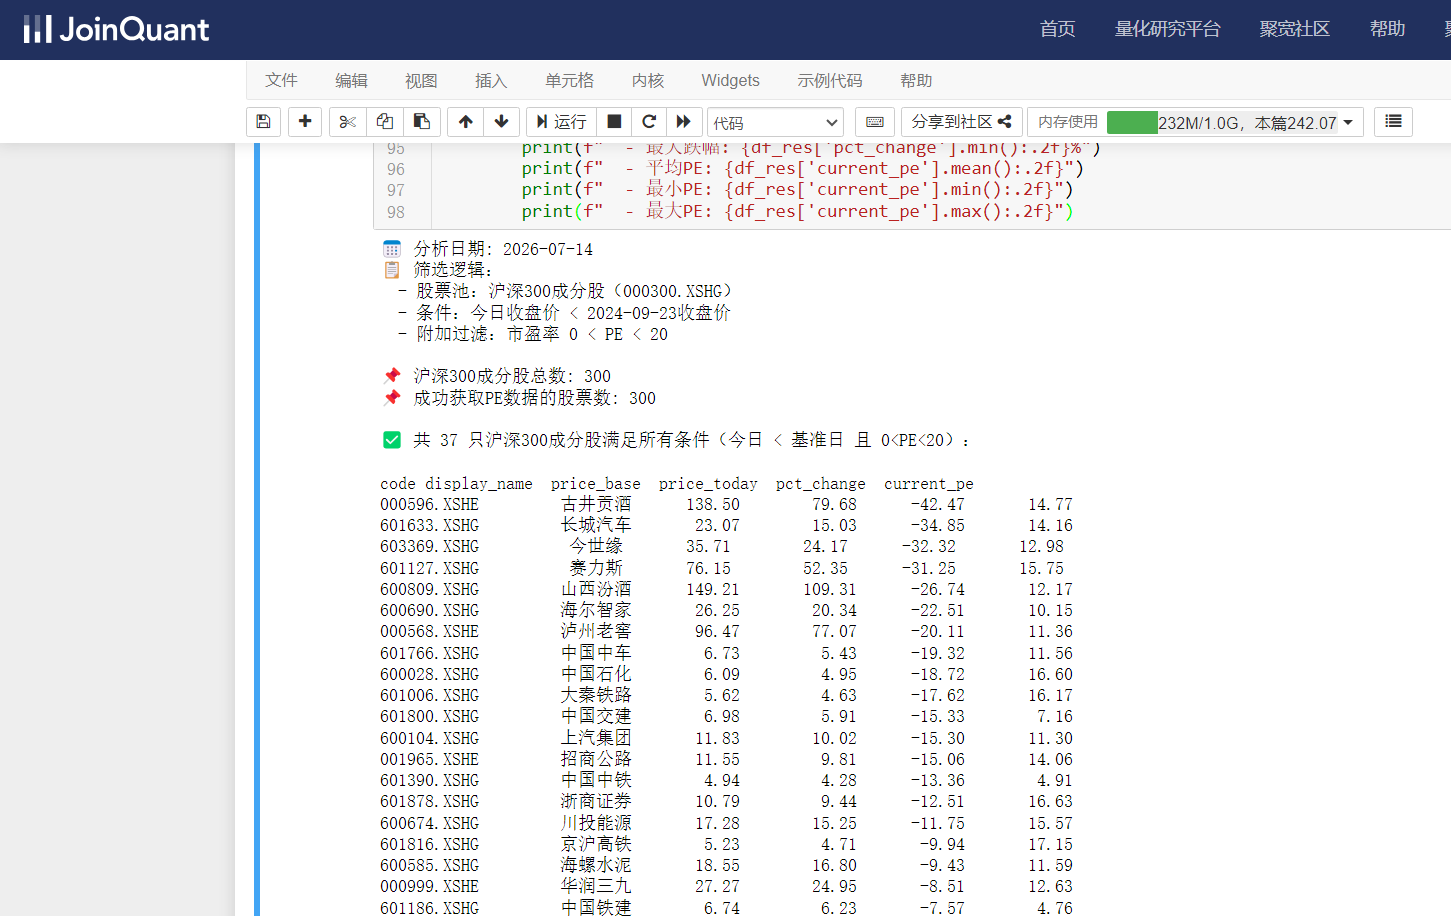Open 聚宽社区 navigation link

click(x=1294, y=29)
